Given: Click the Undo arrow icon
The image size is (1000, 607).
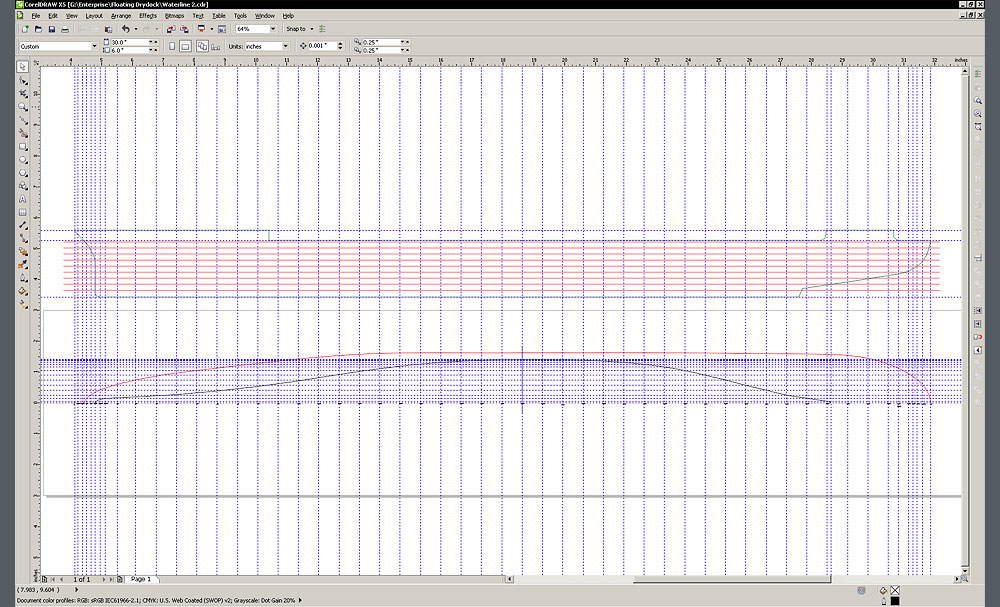Looking at the screenshot, I should (x=125, y=29).
